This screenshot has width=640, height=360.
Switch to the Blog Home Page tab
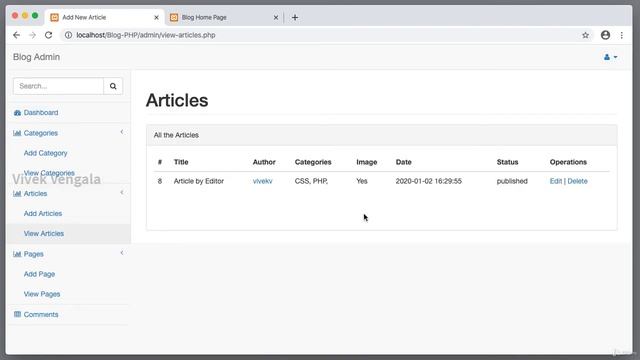click(x=224, y=18)
